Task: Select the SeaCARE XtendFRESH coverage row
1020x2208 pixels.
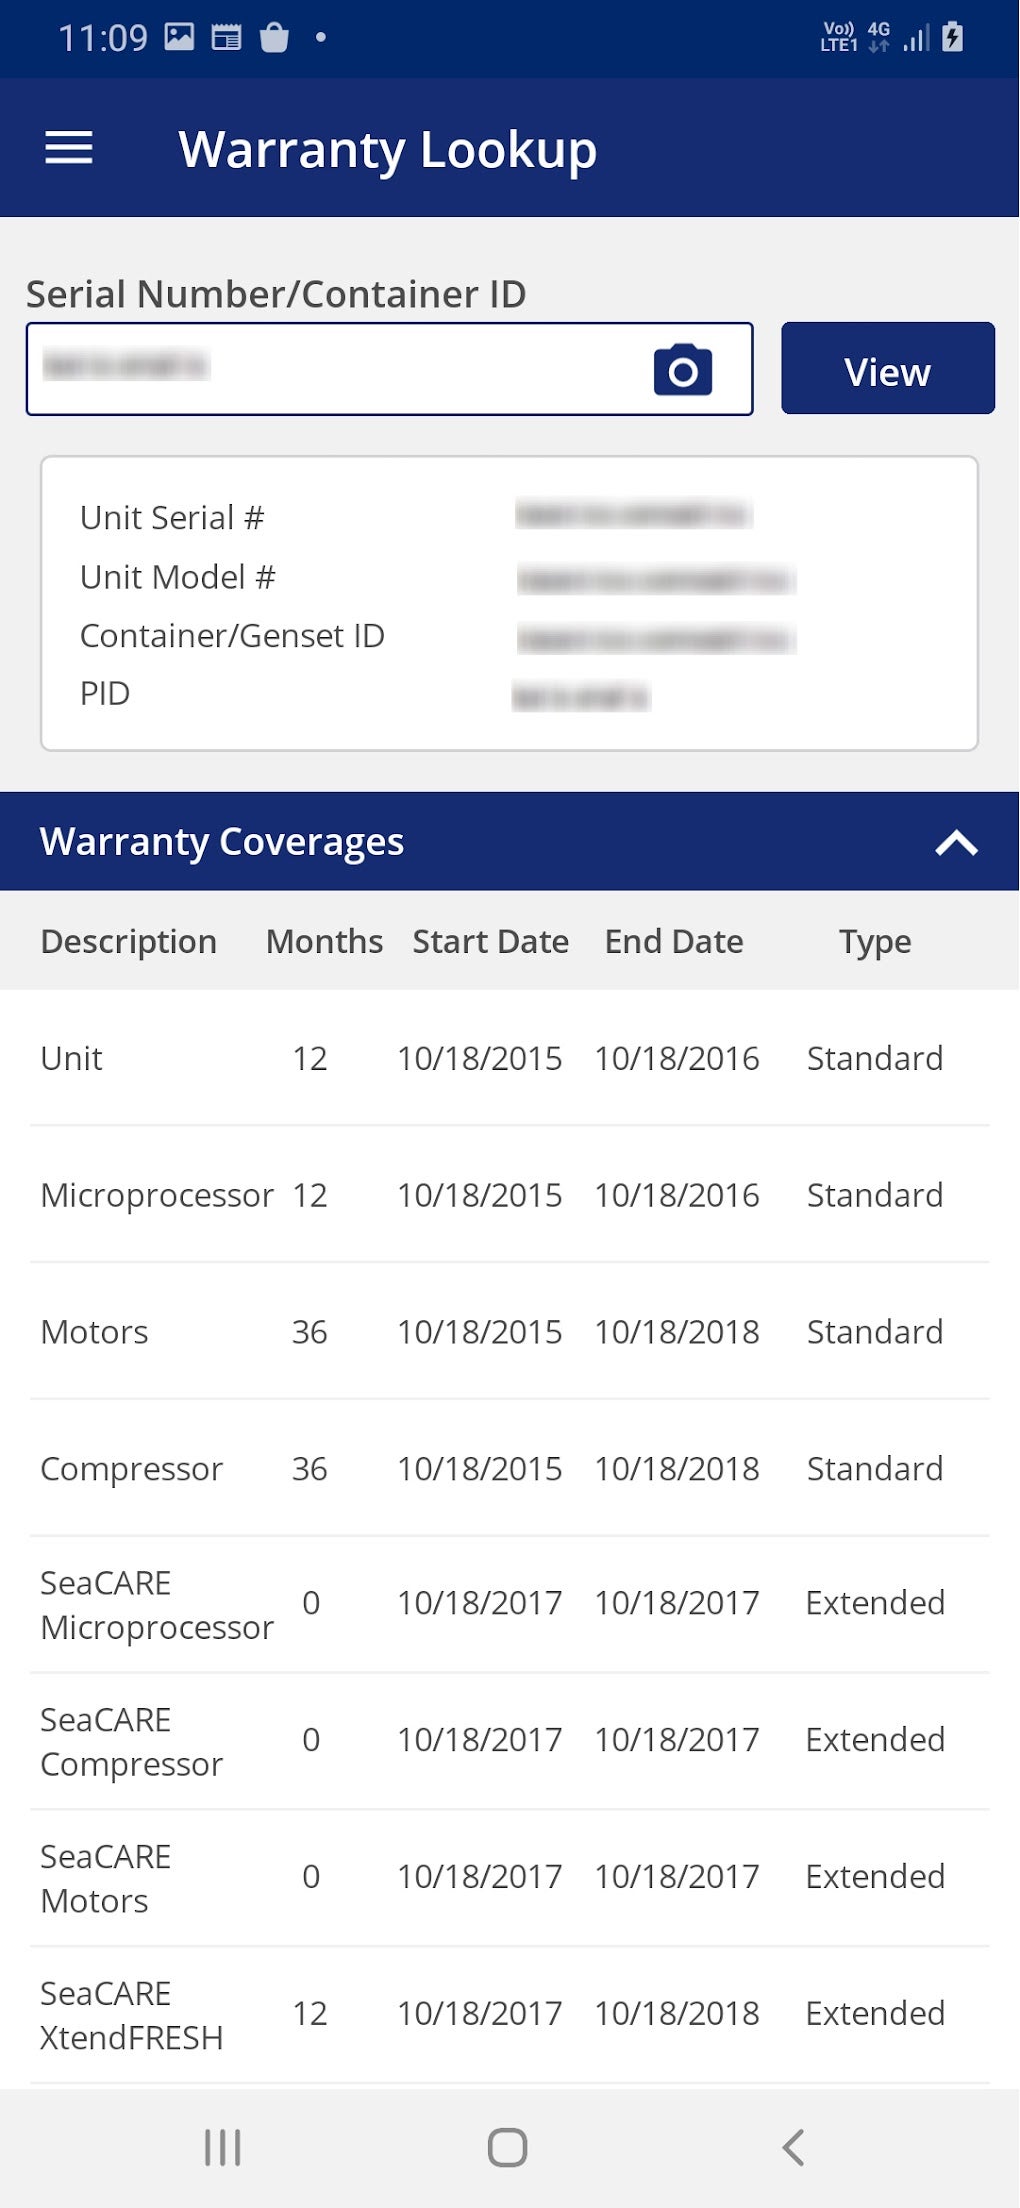Action: (x=509, y=2014)
